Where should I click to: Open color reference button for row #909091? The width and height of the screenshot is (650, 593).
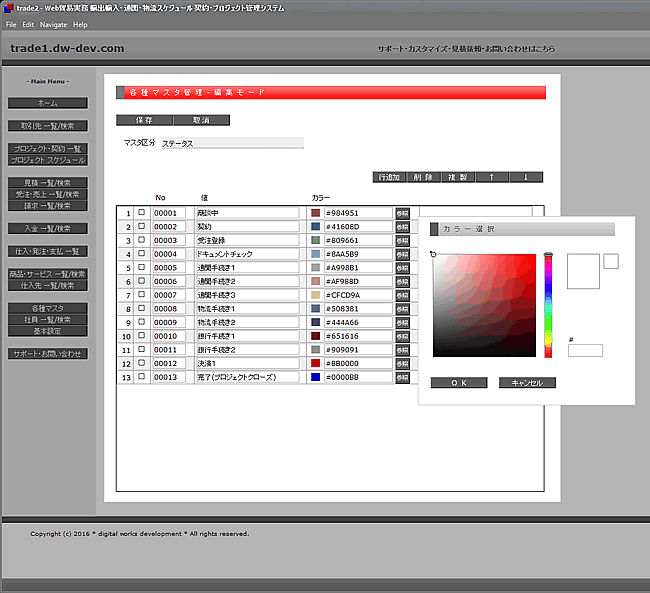[402, 350]
